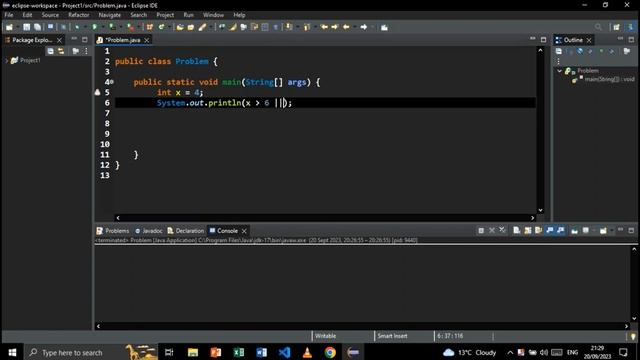This screenshot has height=360, width=640.
Task: Toggle Scroll Lock in Console toolbar
Action: pyautogui.click(x=528, y=231)
